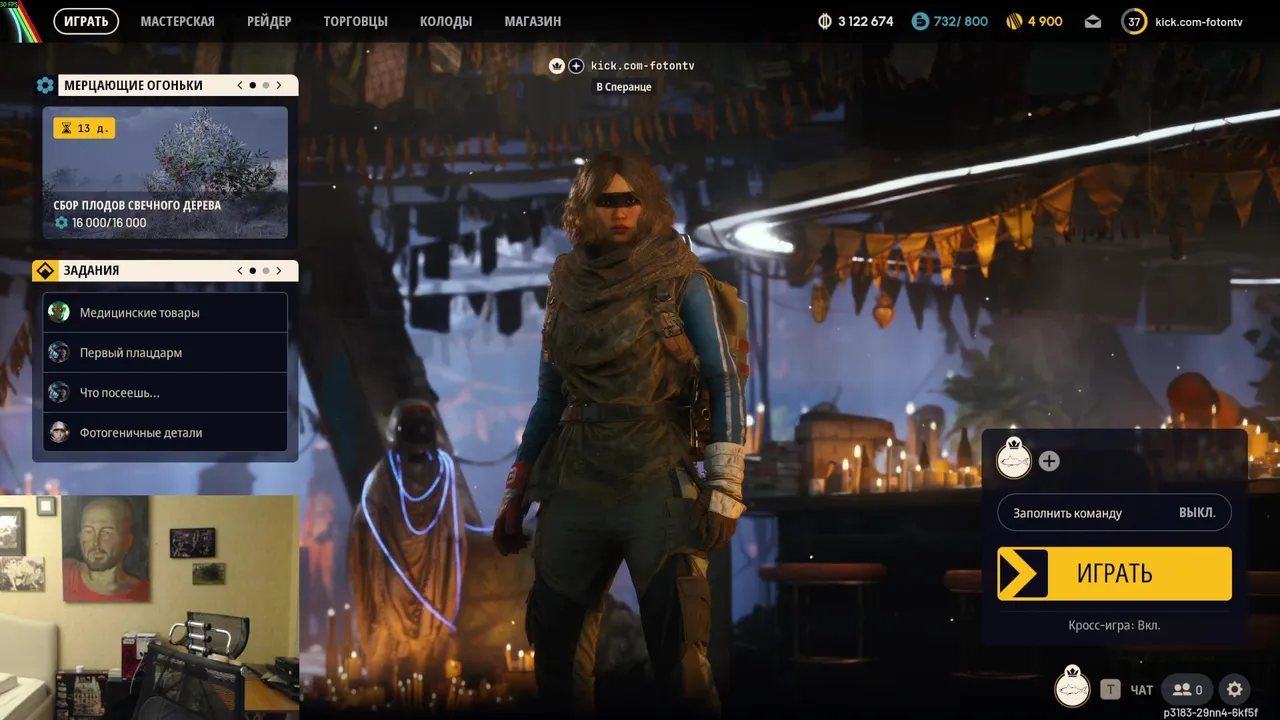Select second page dot of Мерцающие огоньки panel
This screenshot has width=1280, height=720.
266,86
